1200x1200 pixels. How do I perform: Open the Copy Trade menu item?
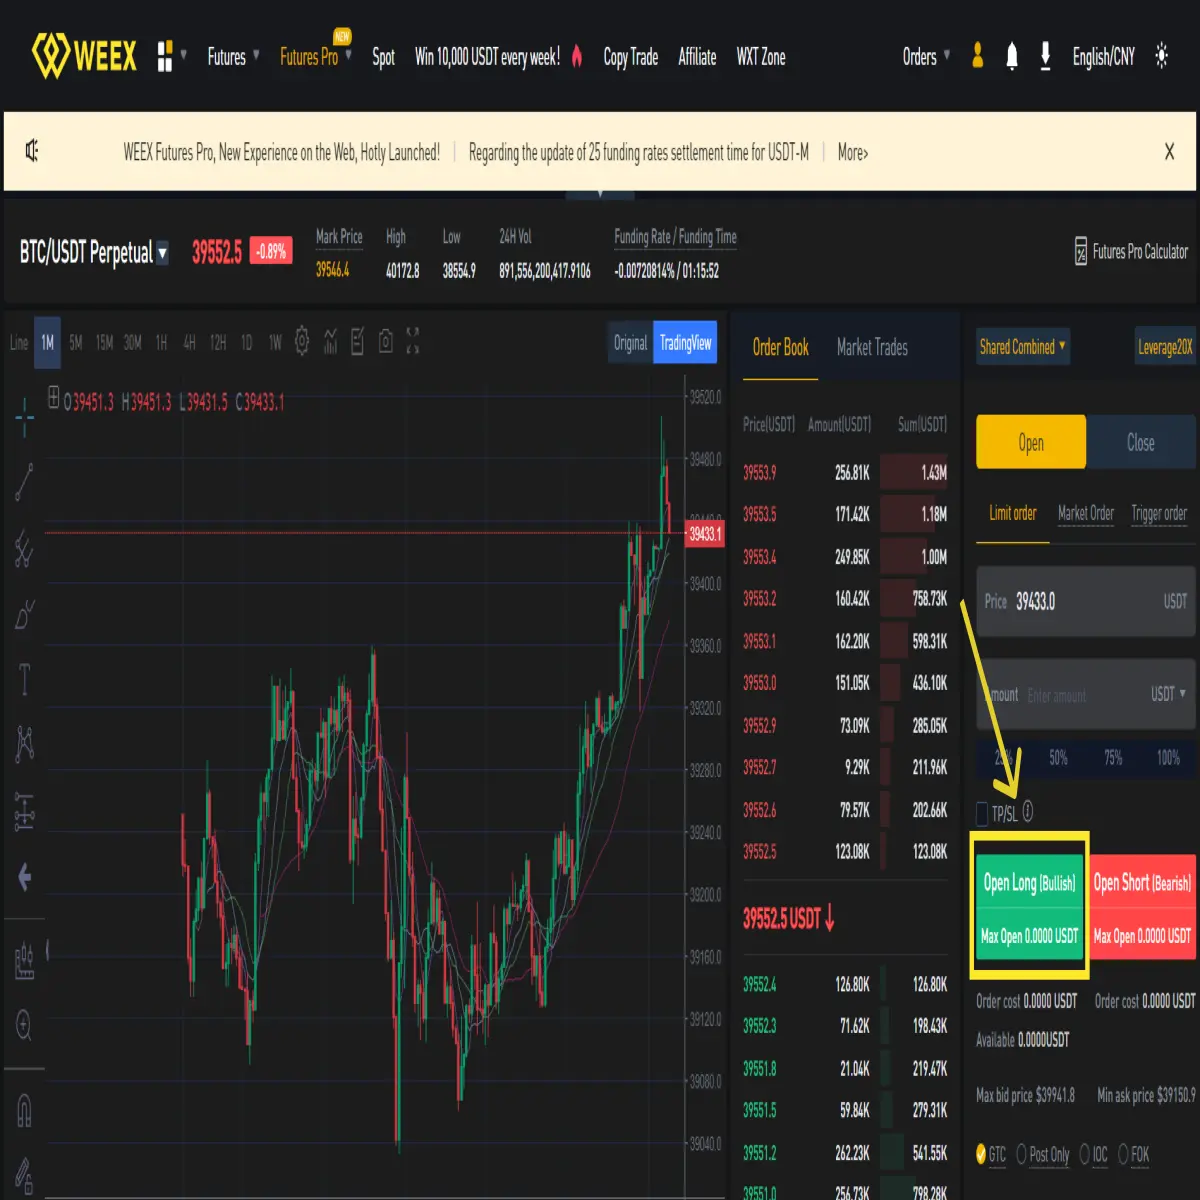pos(631,57)
